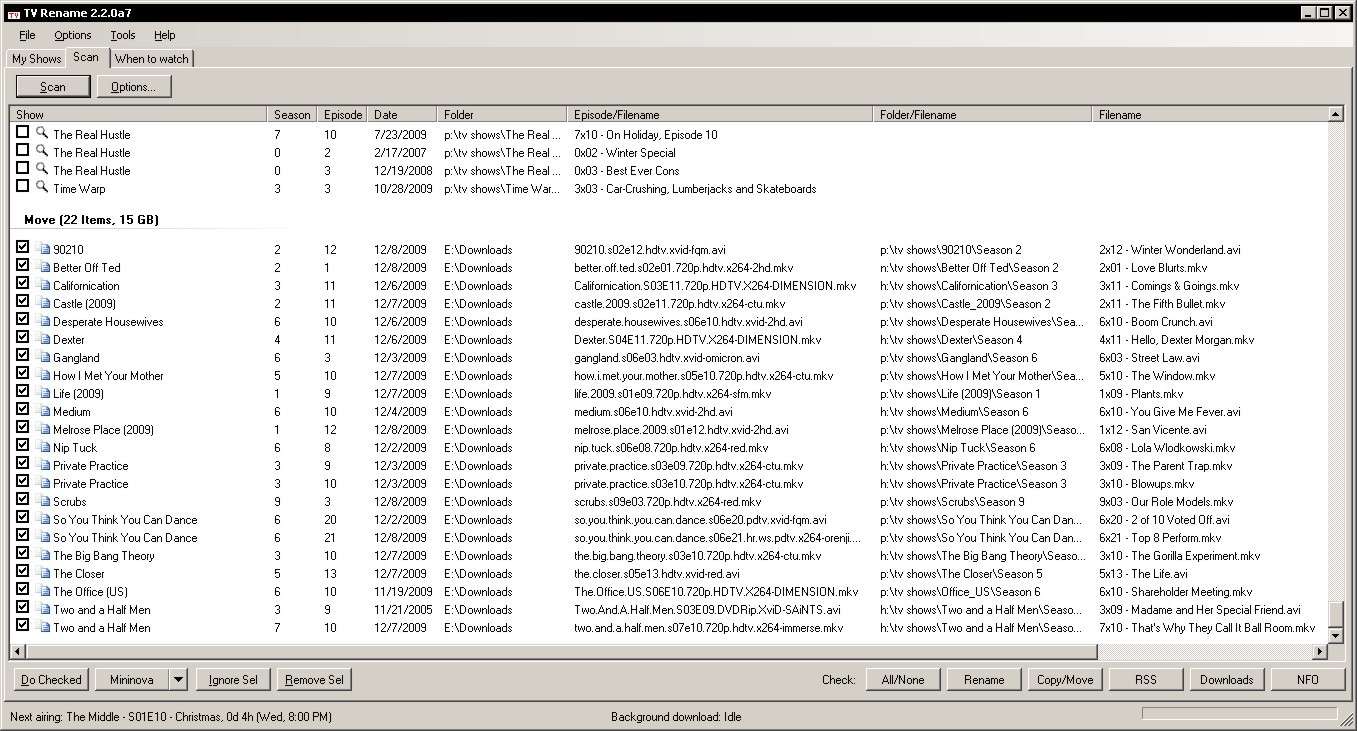
Task: Click the Do Checked button
Action: (x=51, y=680)
